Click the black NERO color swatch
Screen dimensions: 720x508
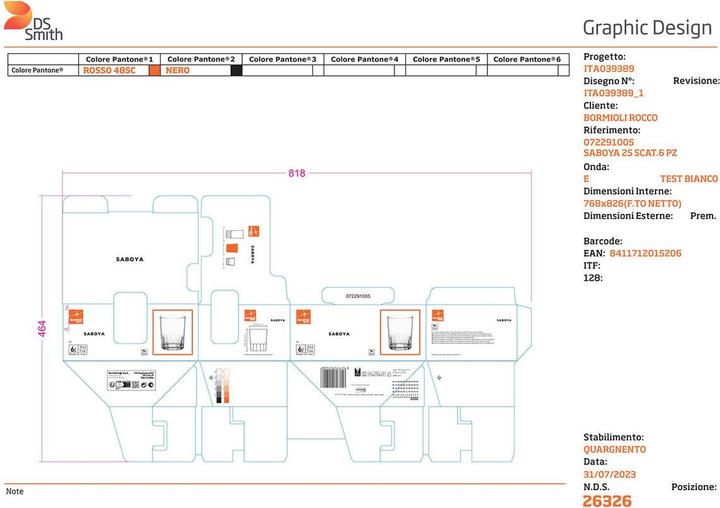pos(236,70)
